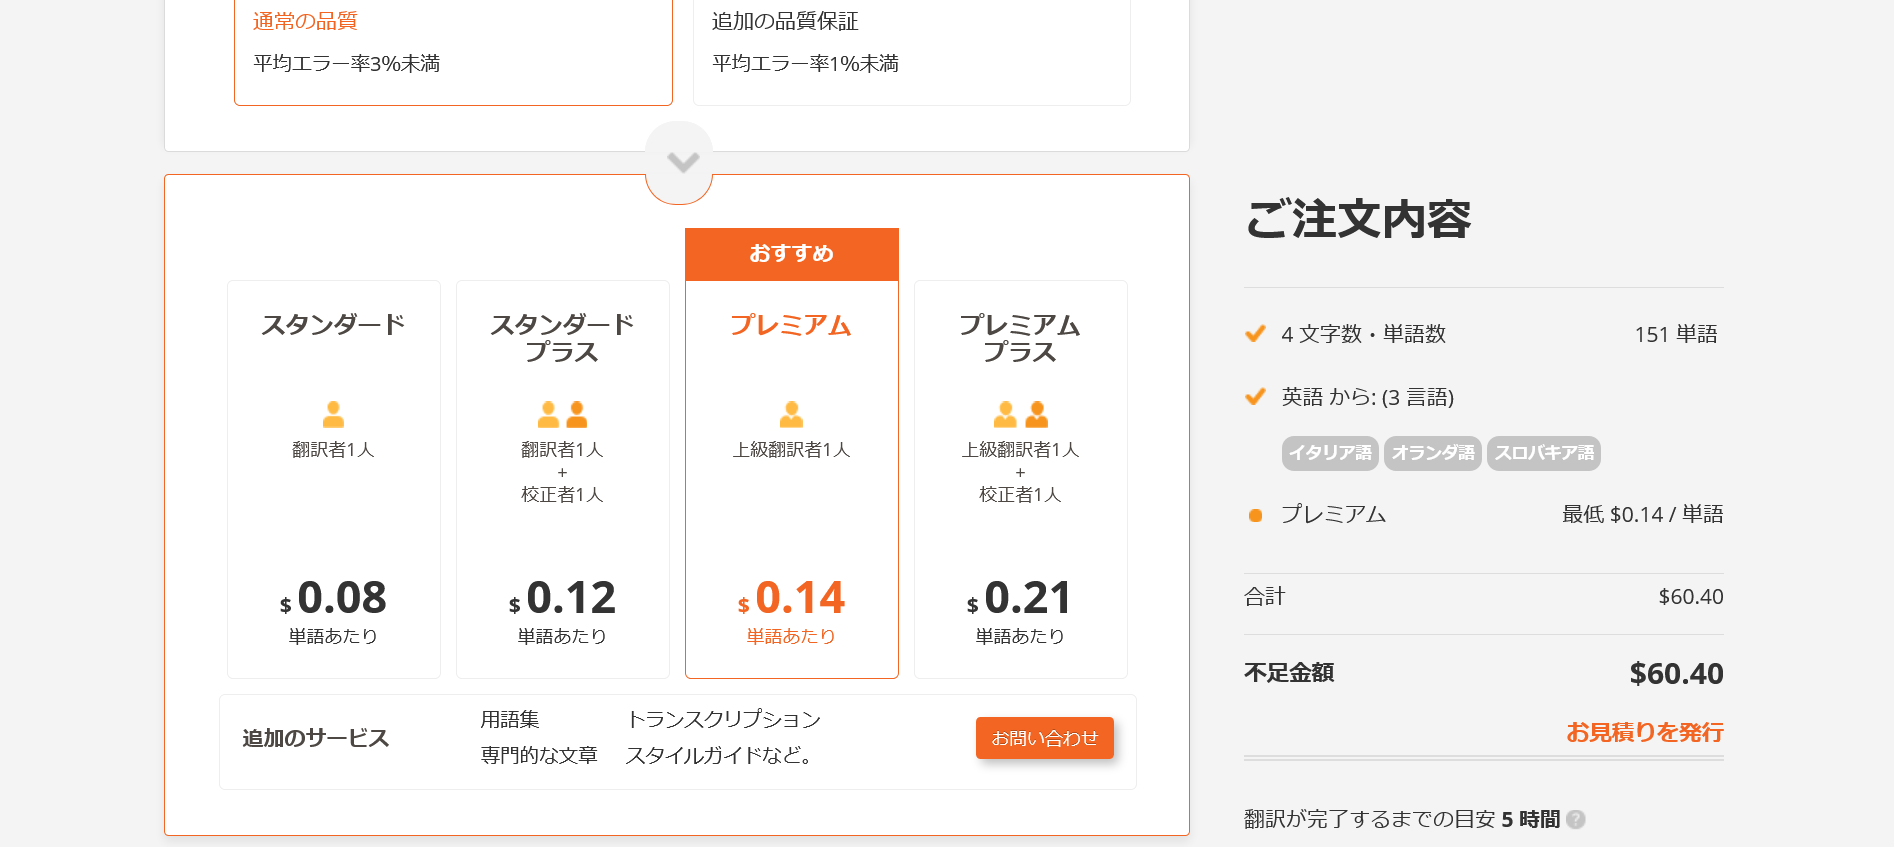
Task: Click the $0.21 price
Action: (x=1021, y=598)
